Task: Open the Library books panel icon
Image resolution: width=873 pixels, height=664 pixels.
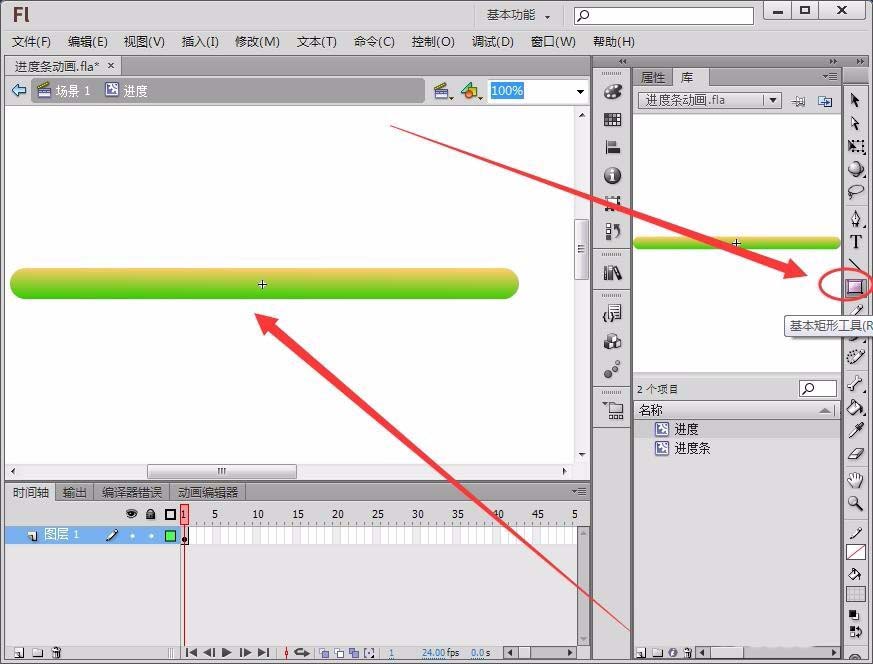Action: point(612,273)
